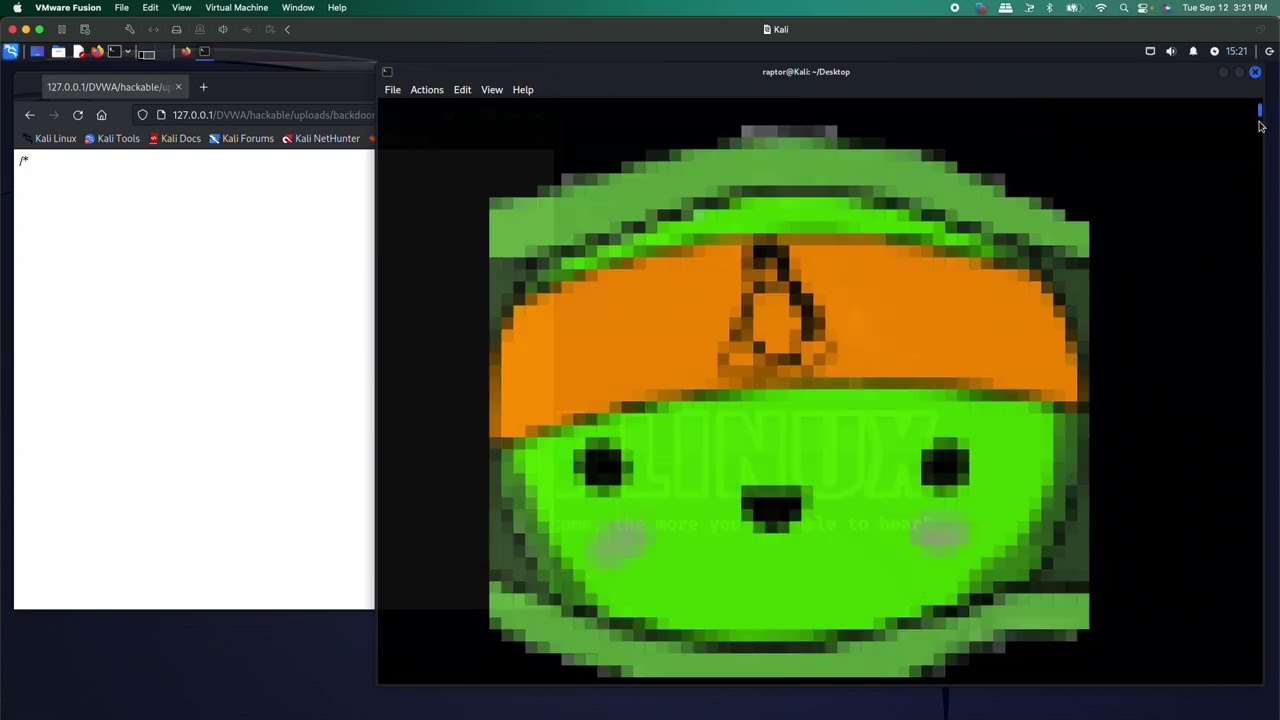Open terminal emulator launcher in Kali panel
Viewport: 1280px width, 720px height.
114,51
